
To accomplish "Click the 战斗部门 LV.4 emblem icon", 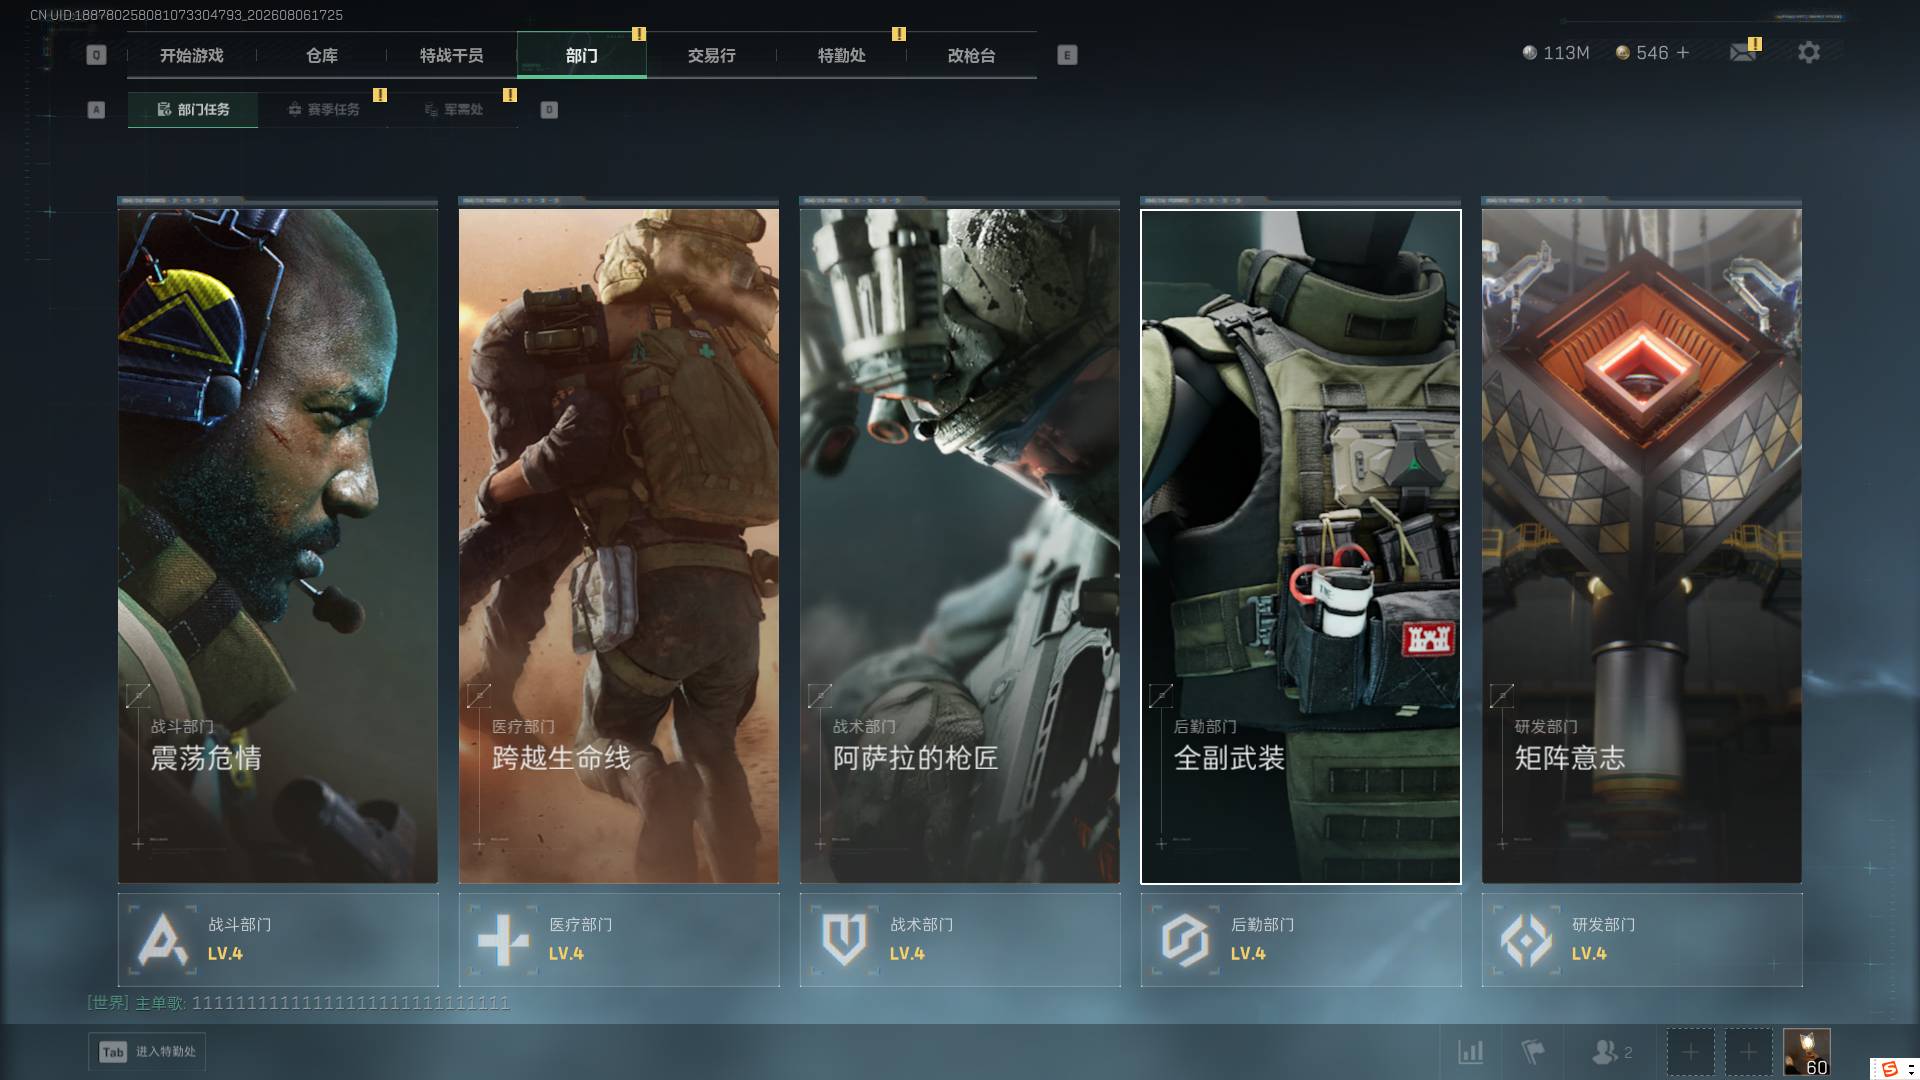I will (163, 940).
